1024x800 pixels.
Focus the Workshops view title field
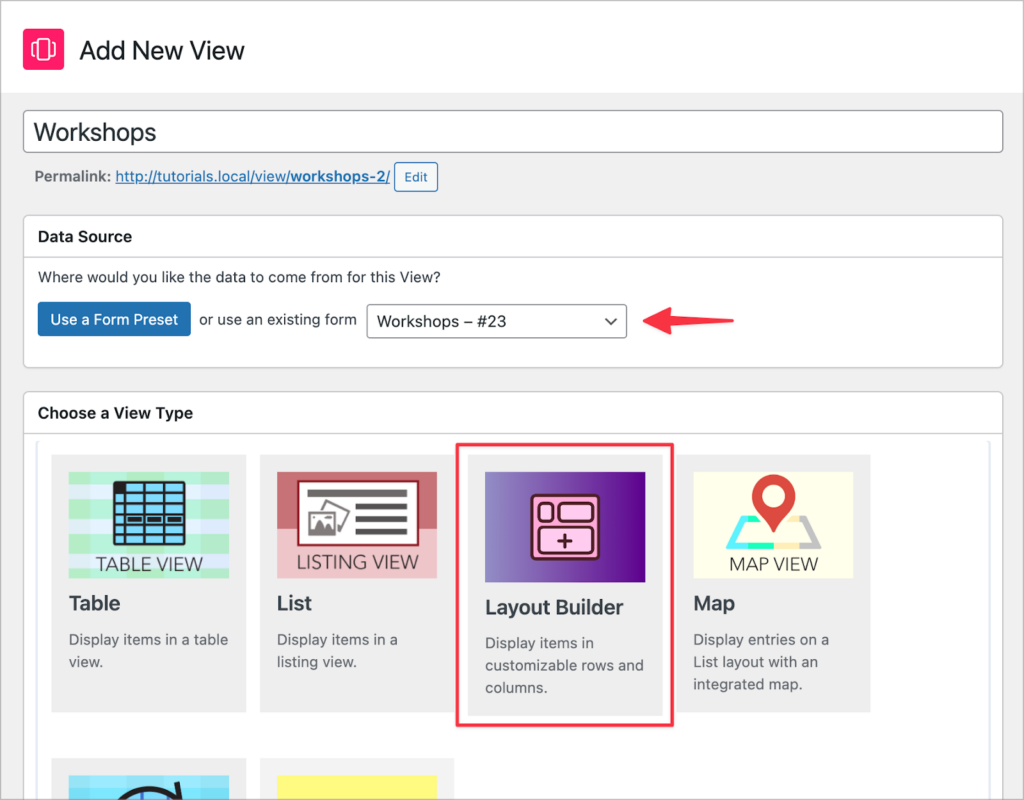[x=512, y=132]
